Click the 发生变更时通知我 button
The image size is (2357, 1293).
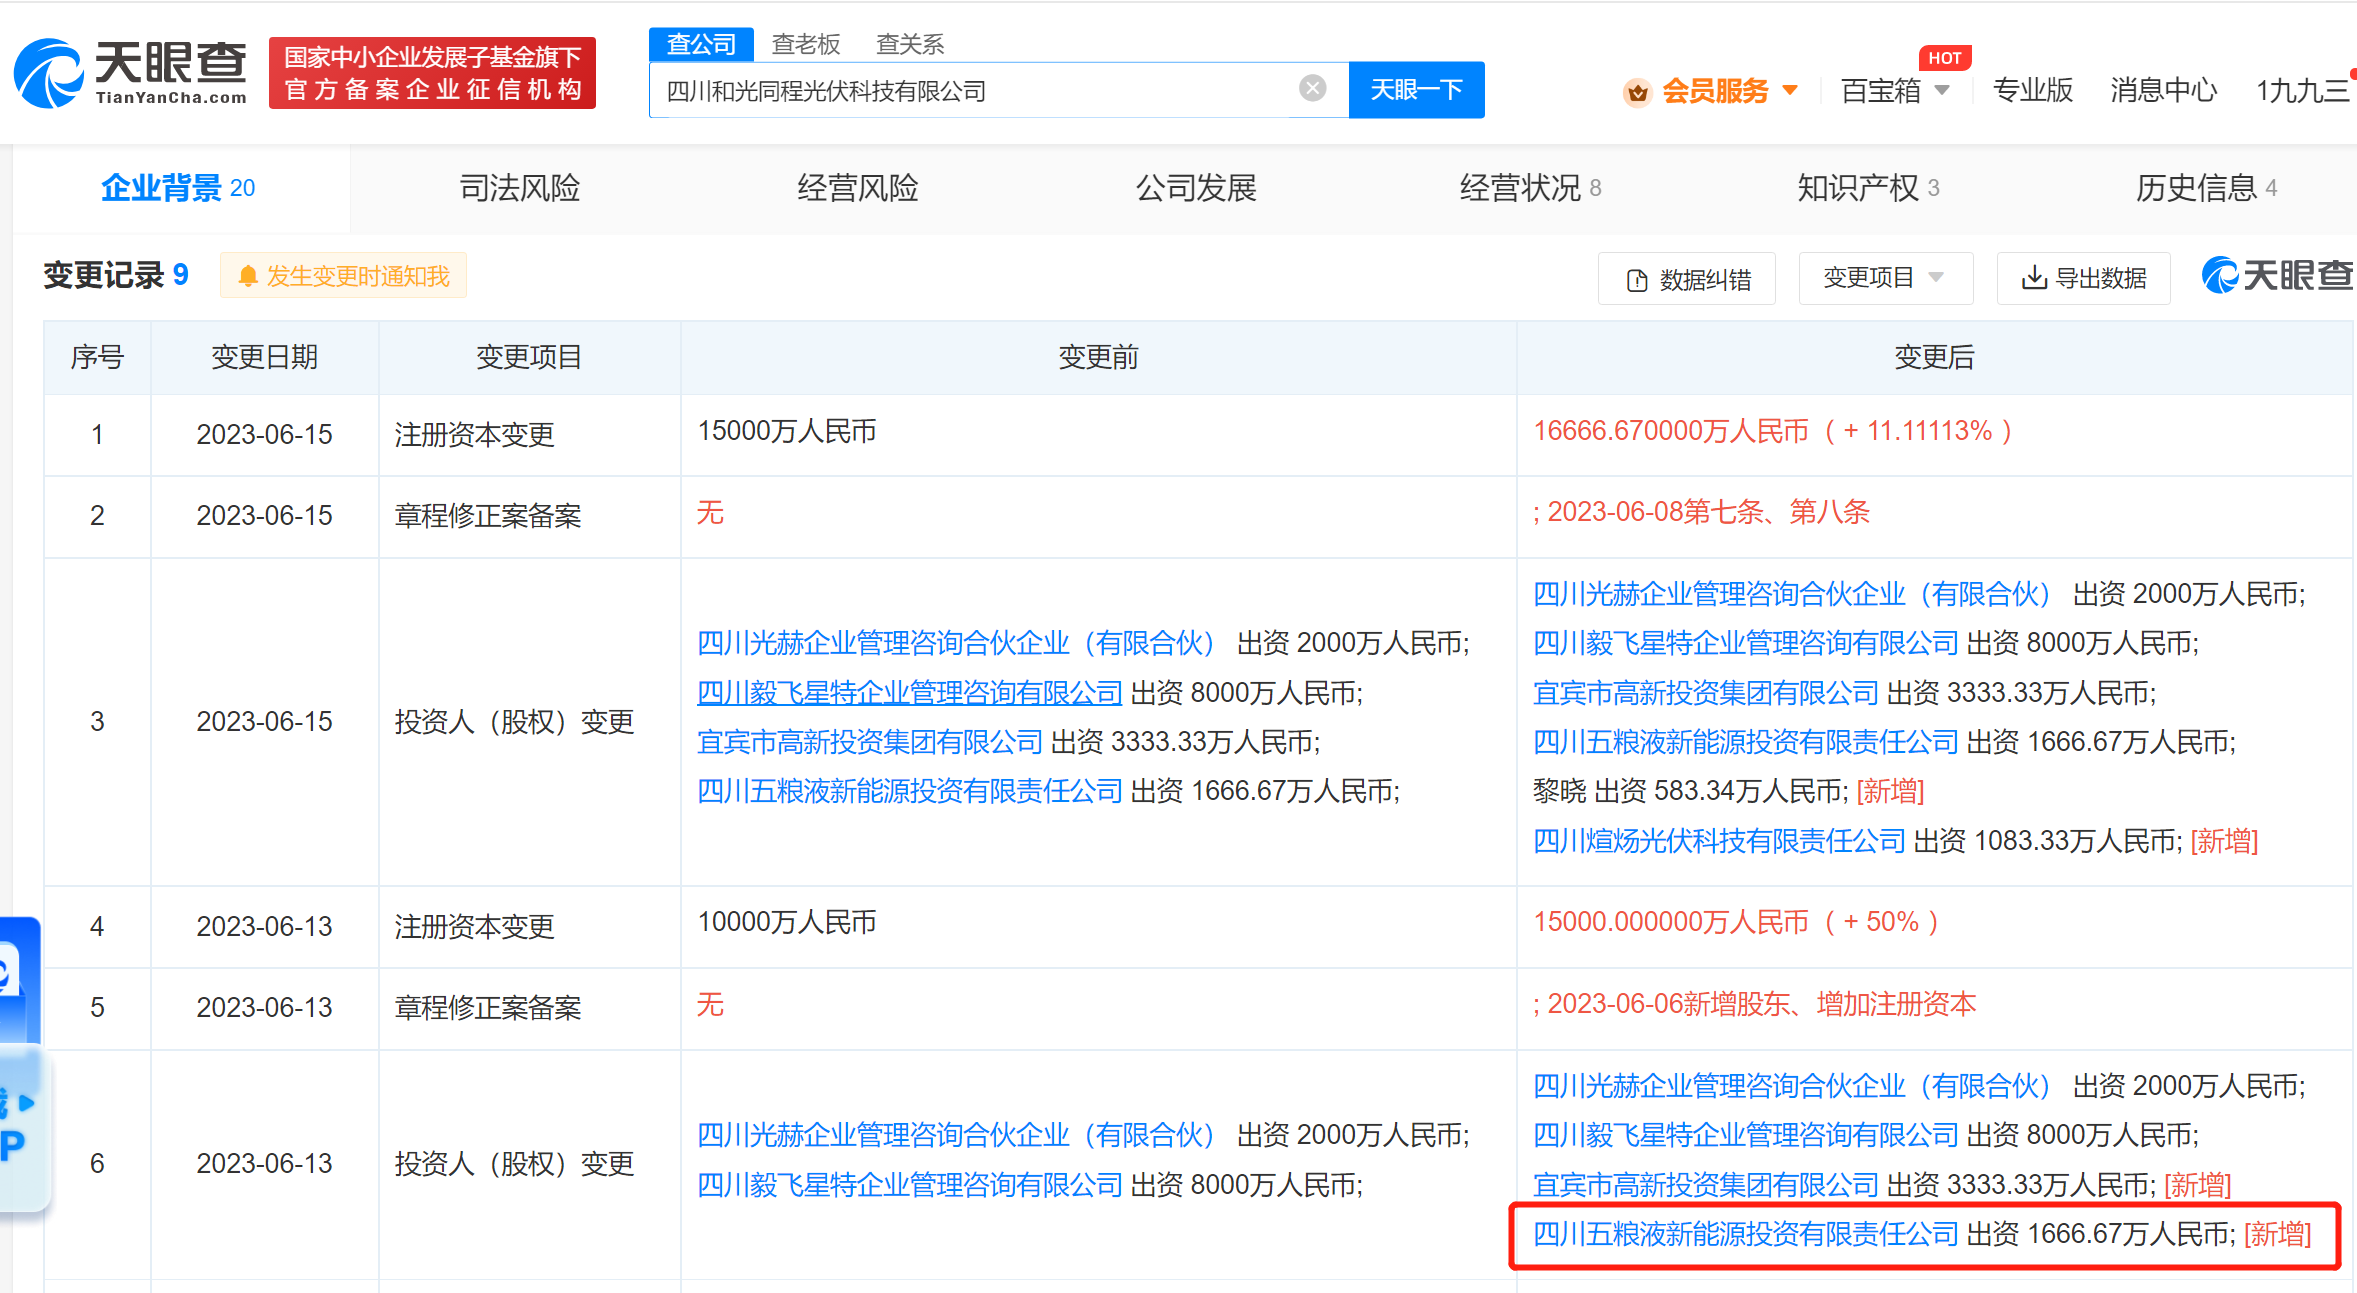click(344, 276)
